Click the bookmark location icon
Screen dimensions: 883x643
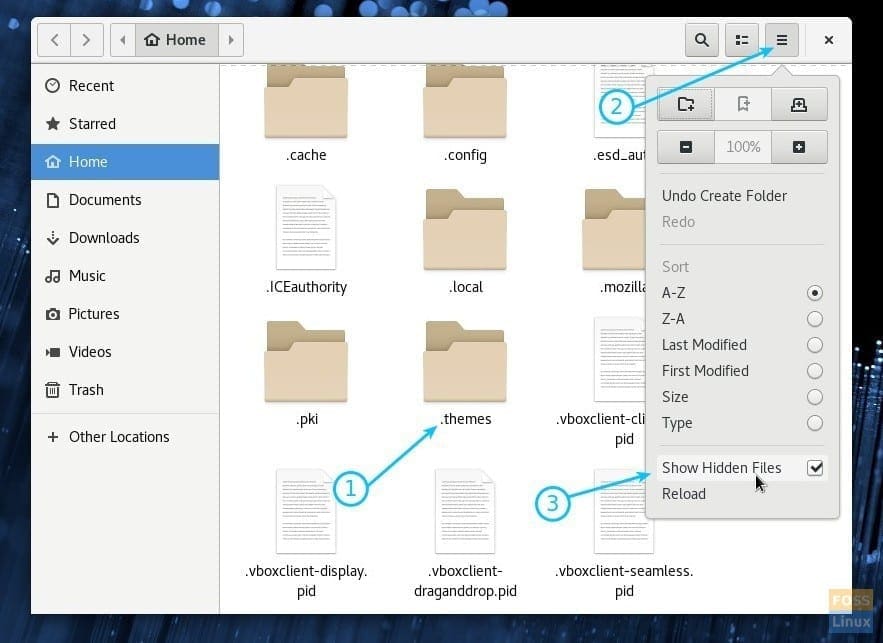pos(743,104)
